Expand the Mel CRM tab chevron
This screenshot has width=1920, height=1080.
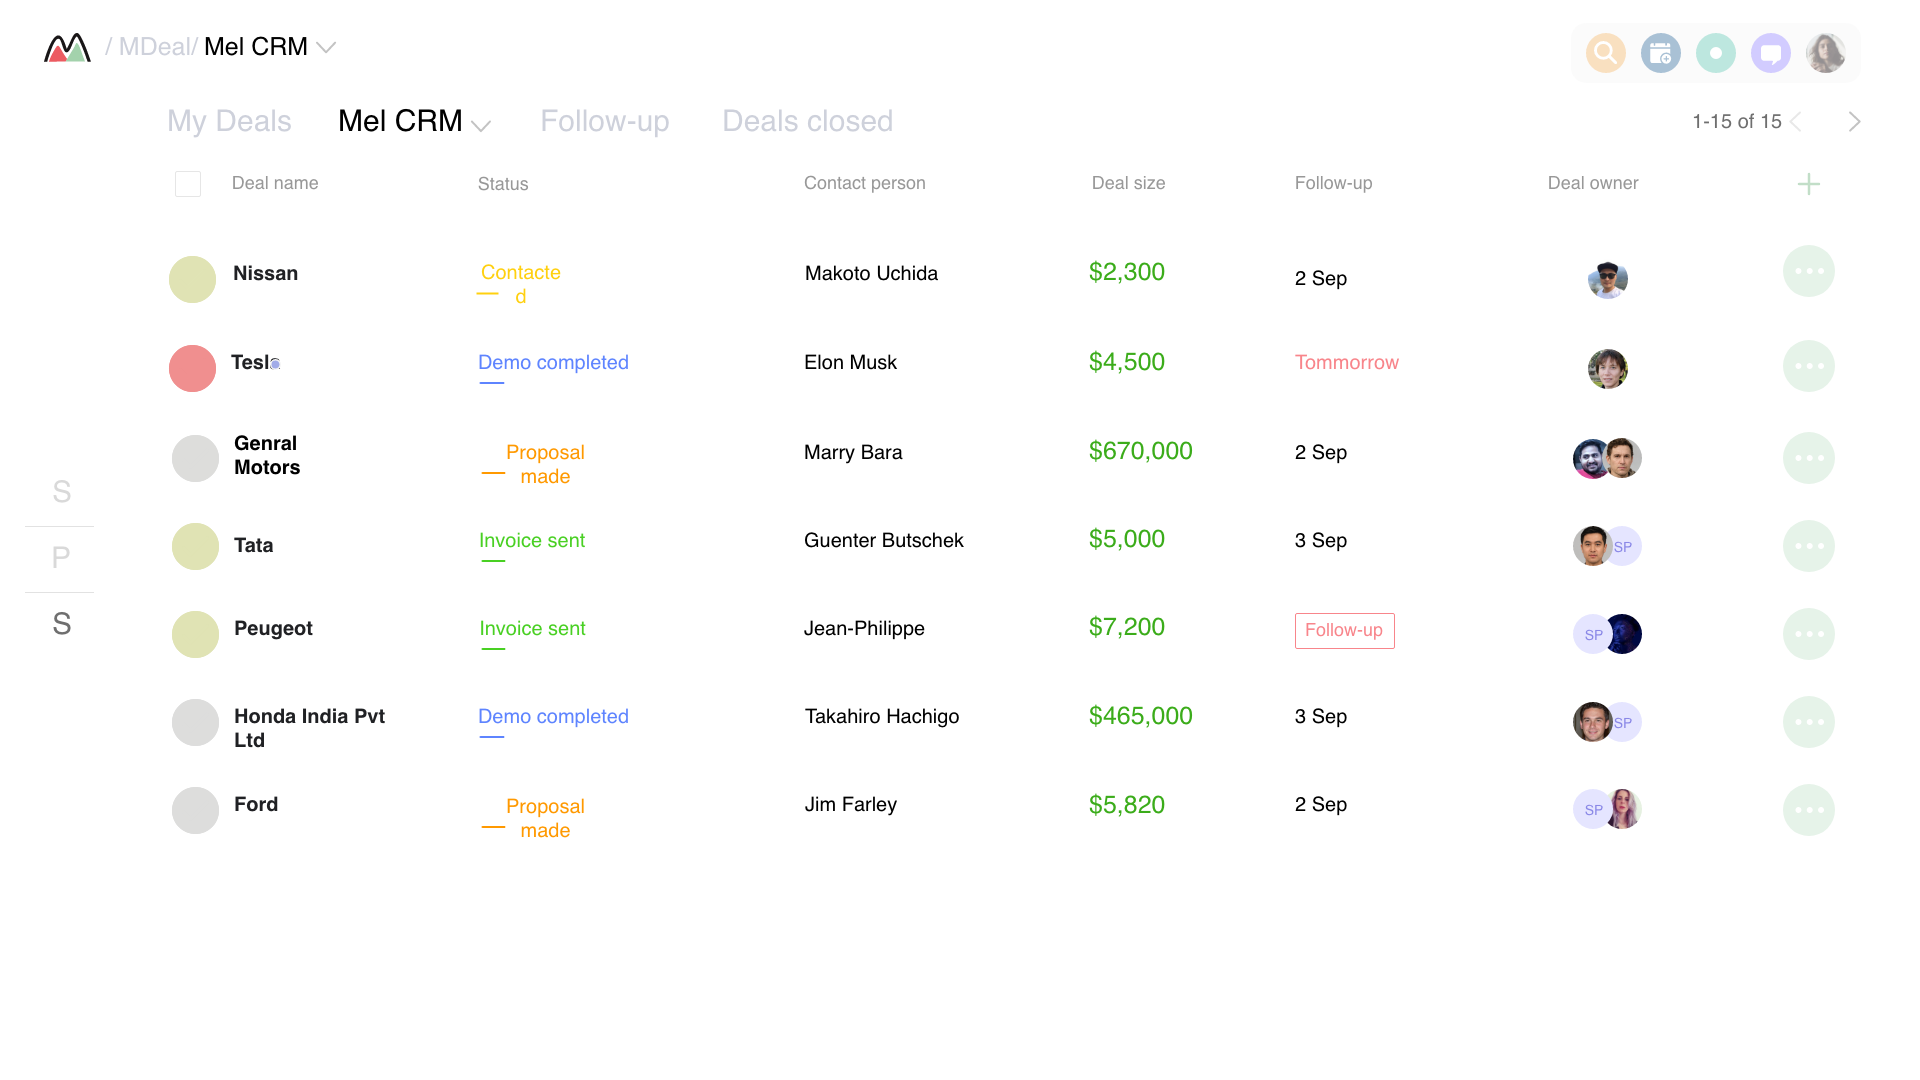(481, 125)
